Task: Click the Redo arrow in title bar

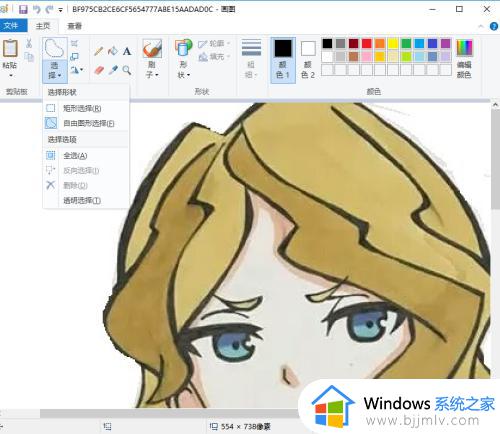Action: (50, 9)
